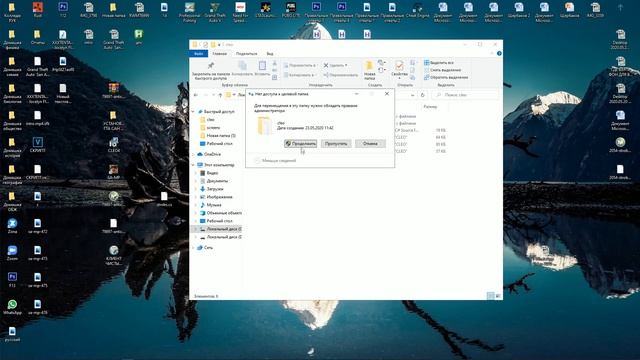Screen dimensions: 640x360
Task: Expand the Меньше сведений details toggle
Action: click(275, 161)
